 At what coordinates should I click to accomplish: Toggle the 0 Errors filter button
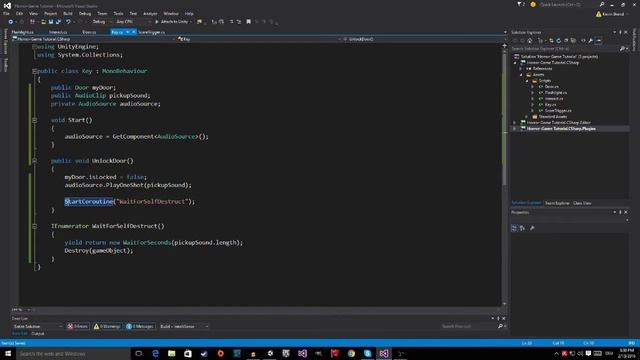point(78,326)
